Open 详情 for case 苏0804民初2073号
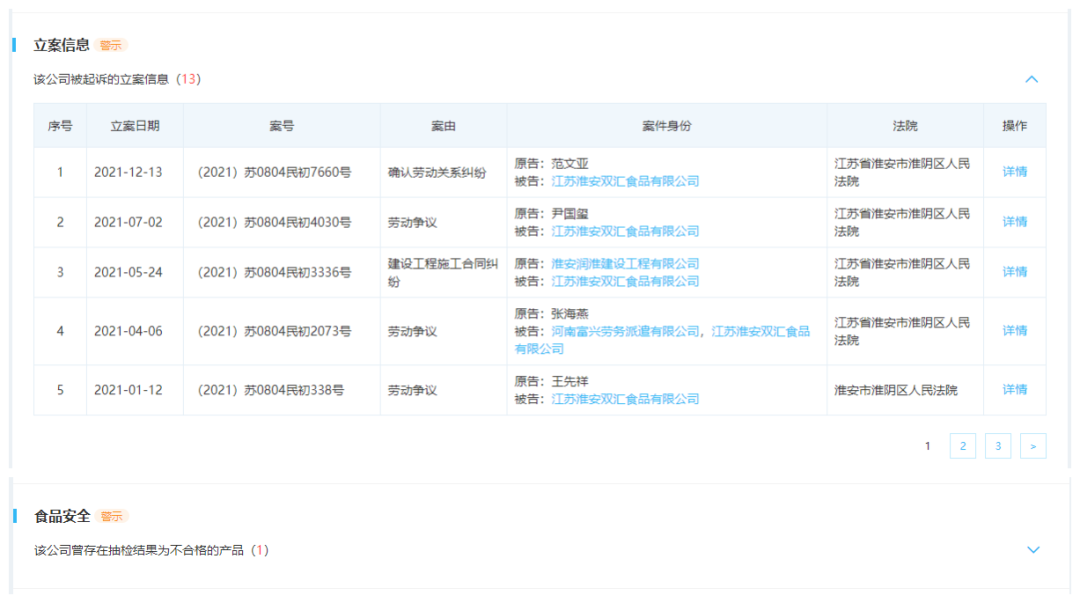1080x603 pixels. point(1014,331)
